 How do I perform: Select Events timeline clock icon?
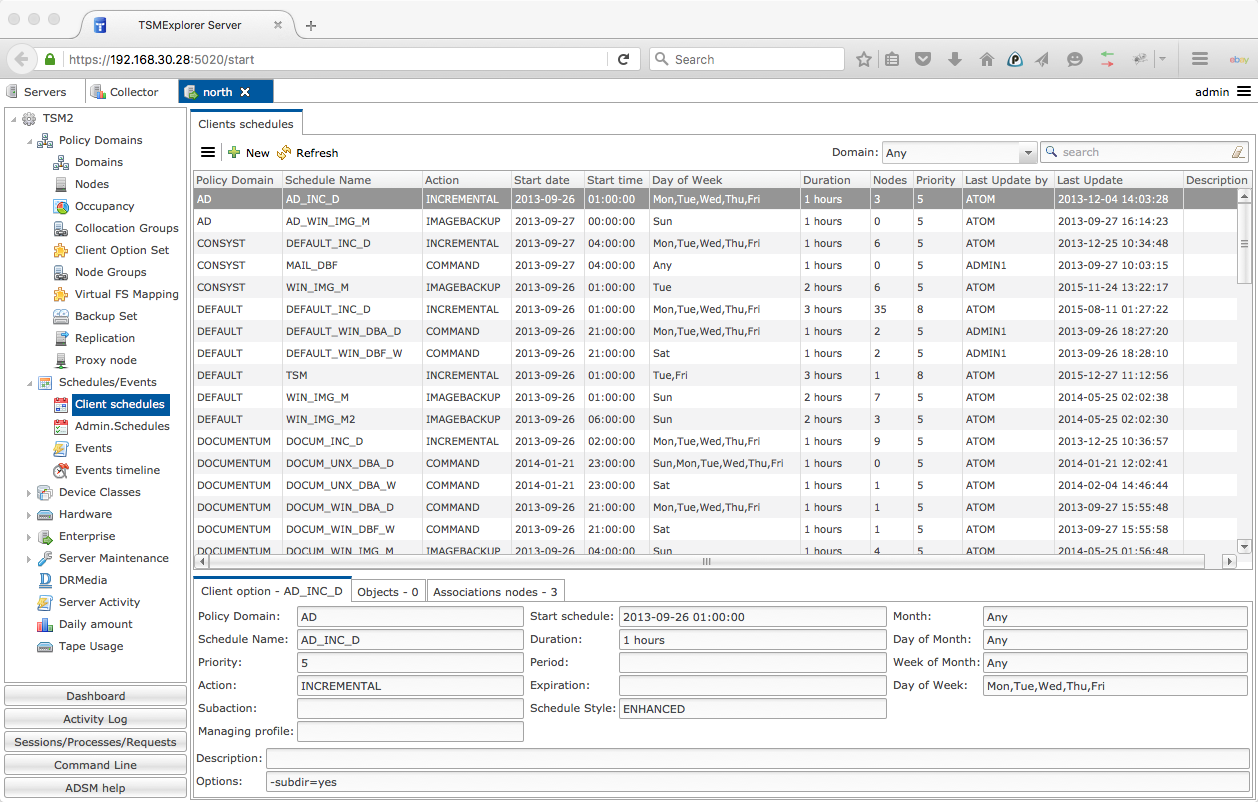click(60, 470)
